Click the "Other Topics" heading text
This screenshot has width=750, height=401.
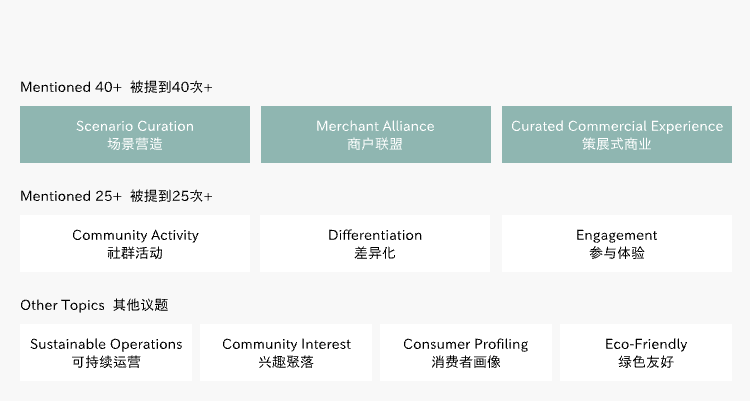click(62, 305)
